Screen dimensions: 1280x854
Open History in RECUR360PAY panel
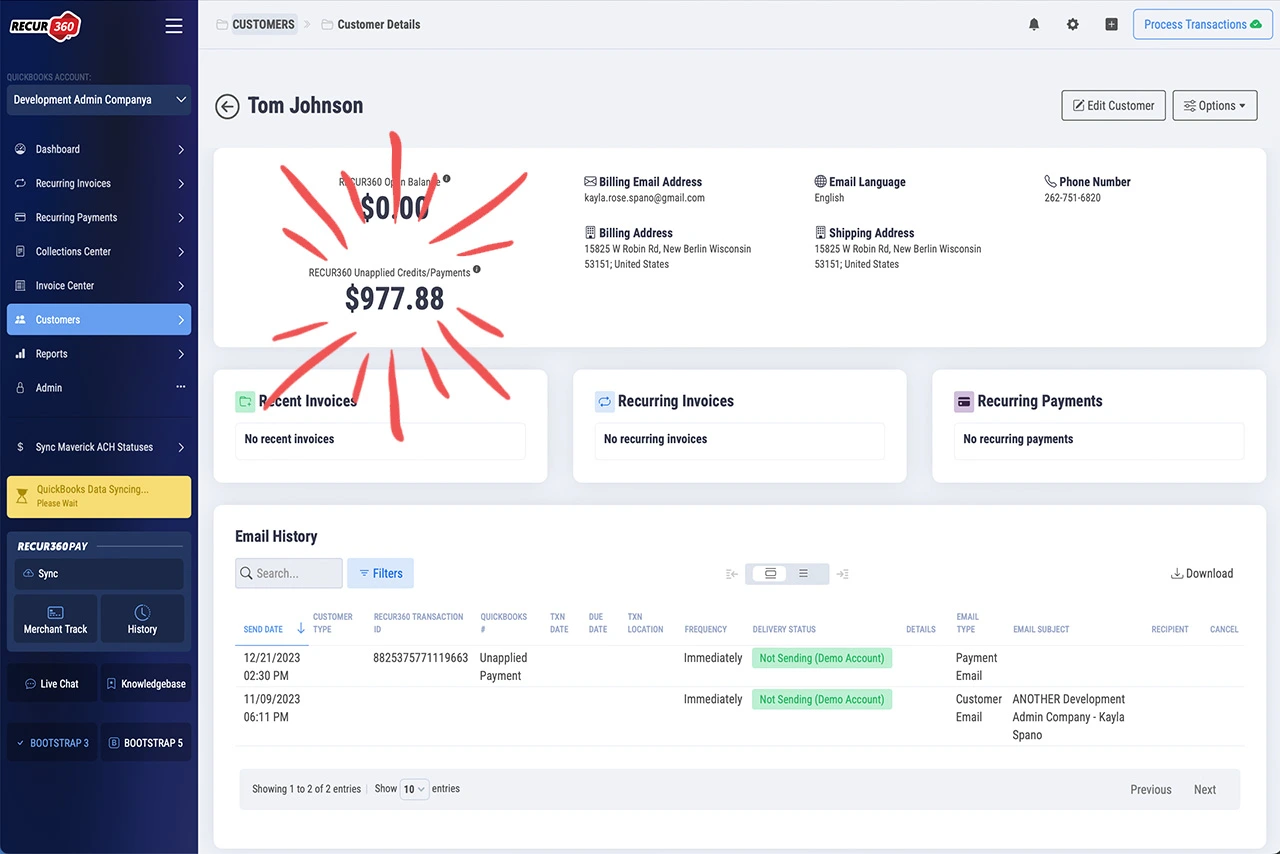click(142, 619)
